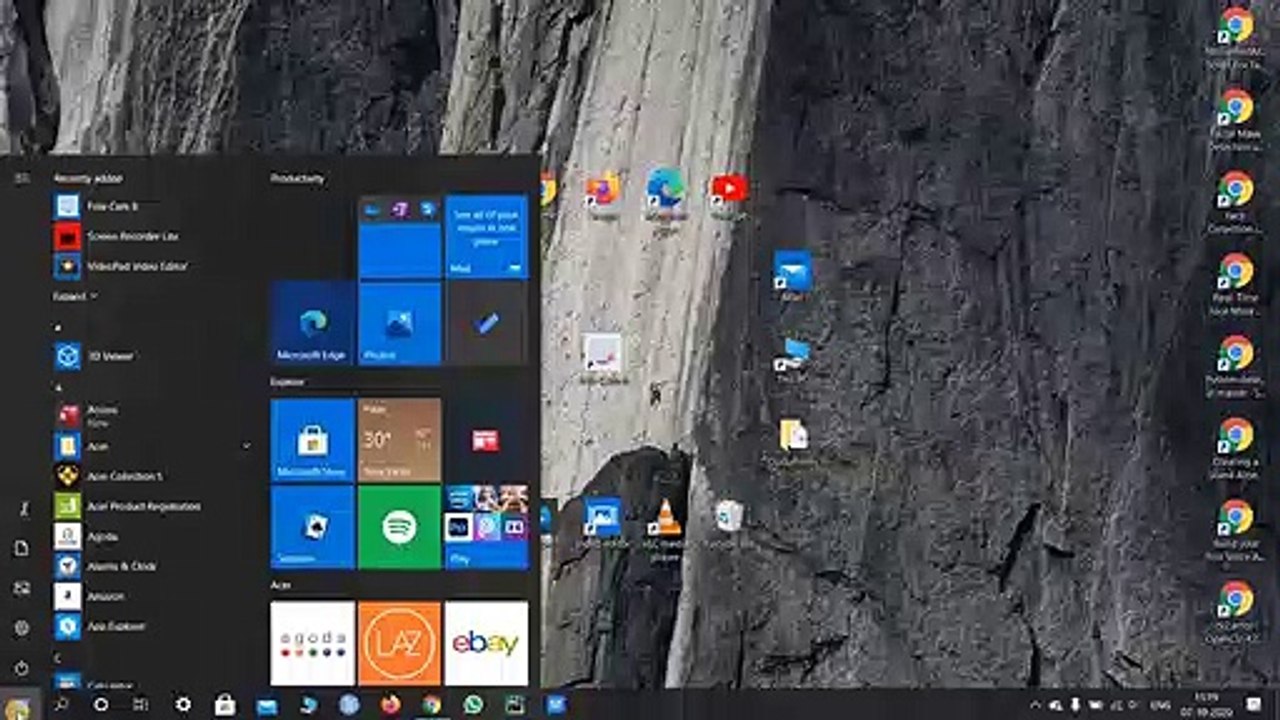Open Access from the app list
Image resolution: width=1280 pixels, height=720 pixels.
tap(147, 414)
